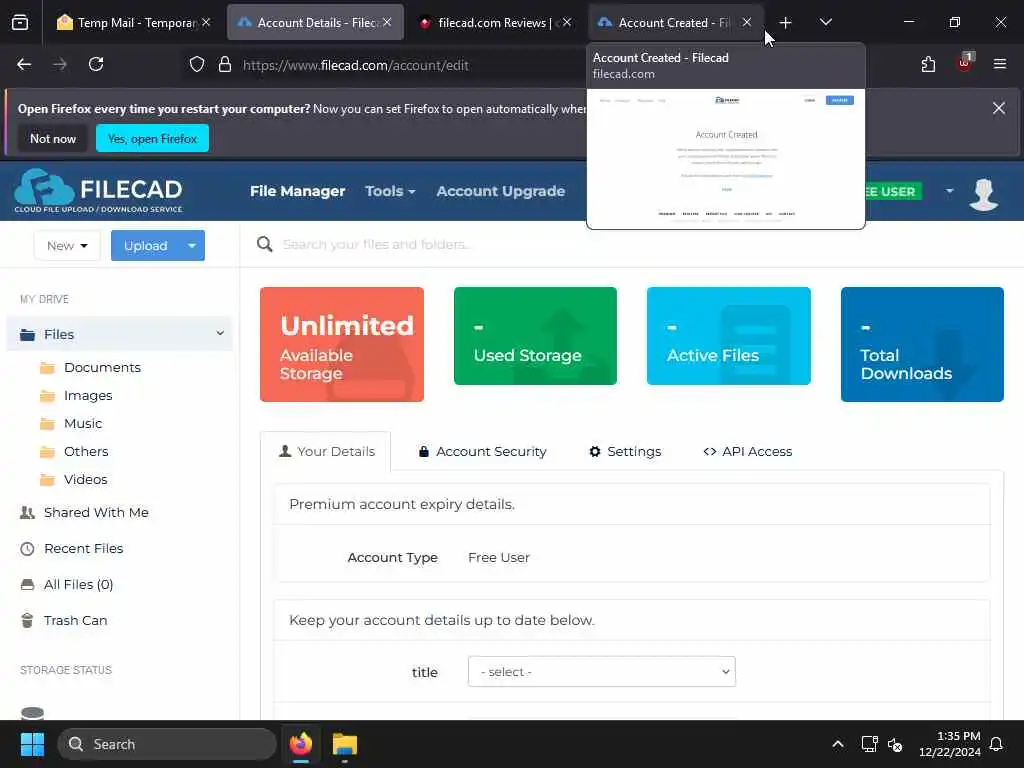Image resolution: width=1024 pixels, height=768 pixels.
Task: Close the Account Created browser tab
Action: [x=746, y=22]
